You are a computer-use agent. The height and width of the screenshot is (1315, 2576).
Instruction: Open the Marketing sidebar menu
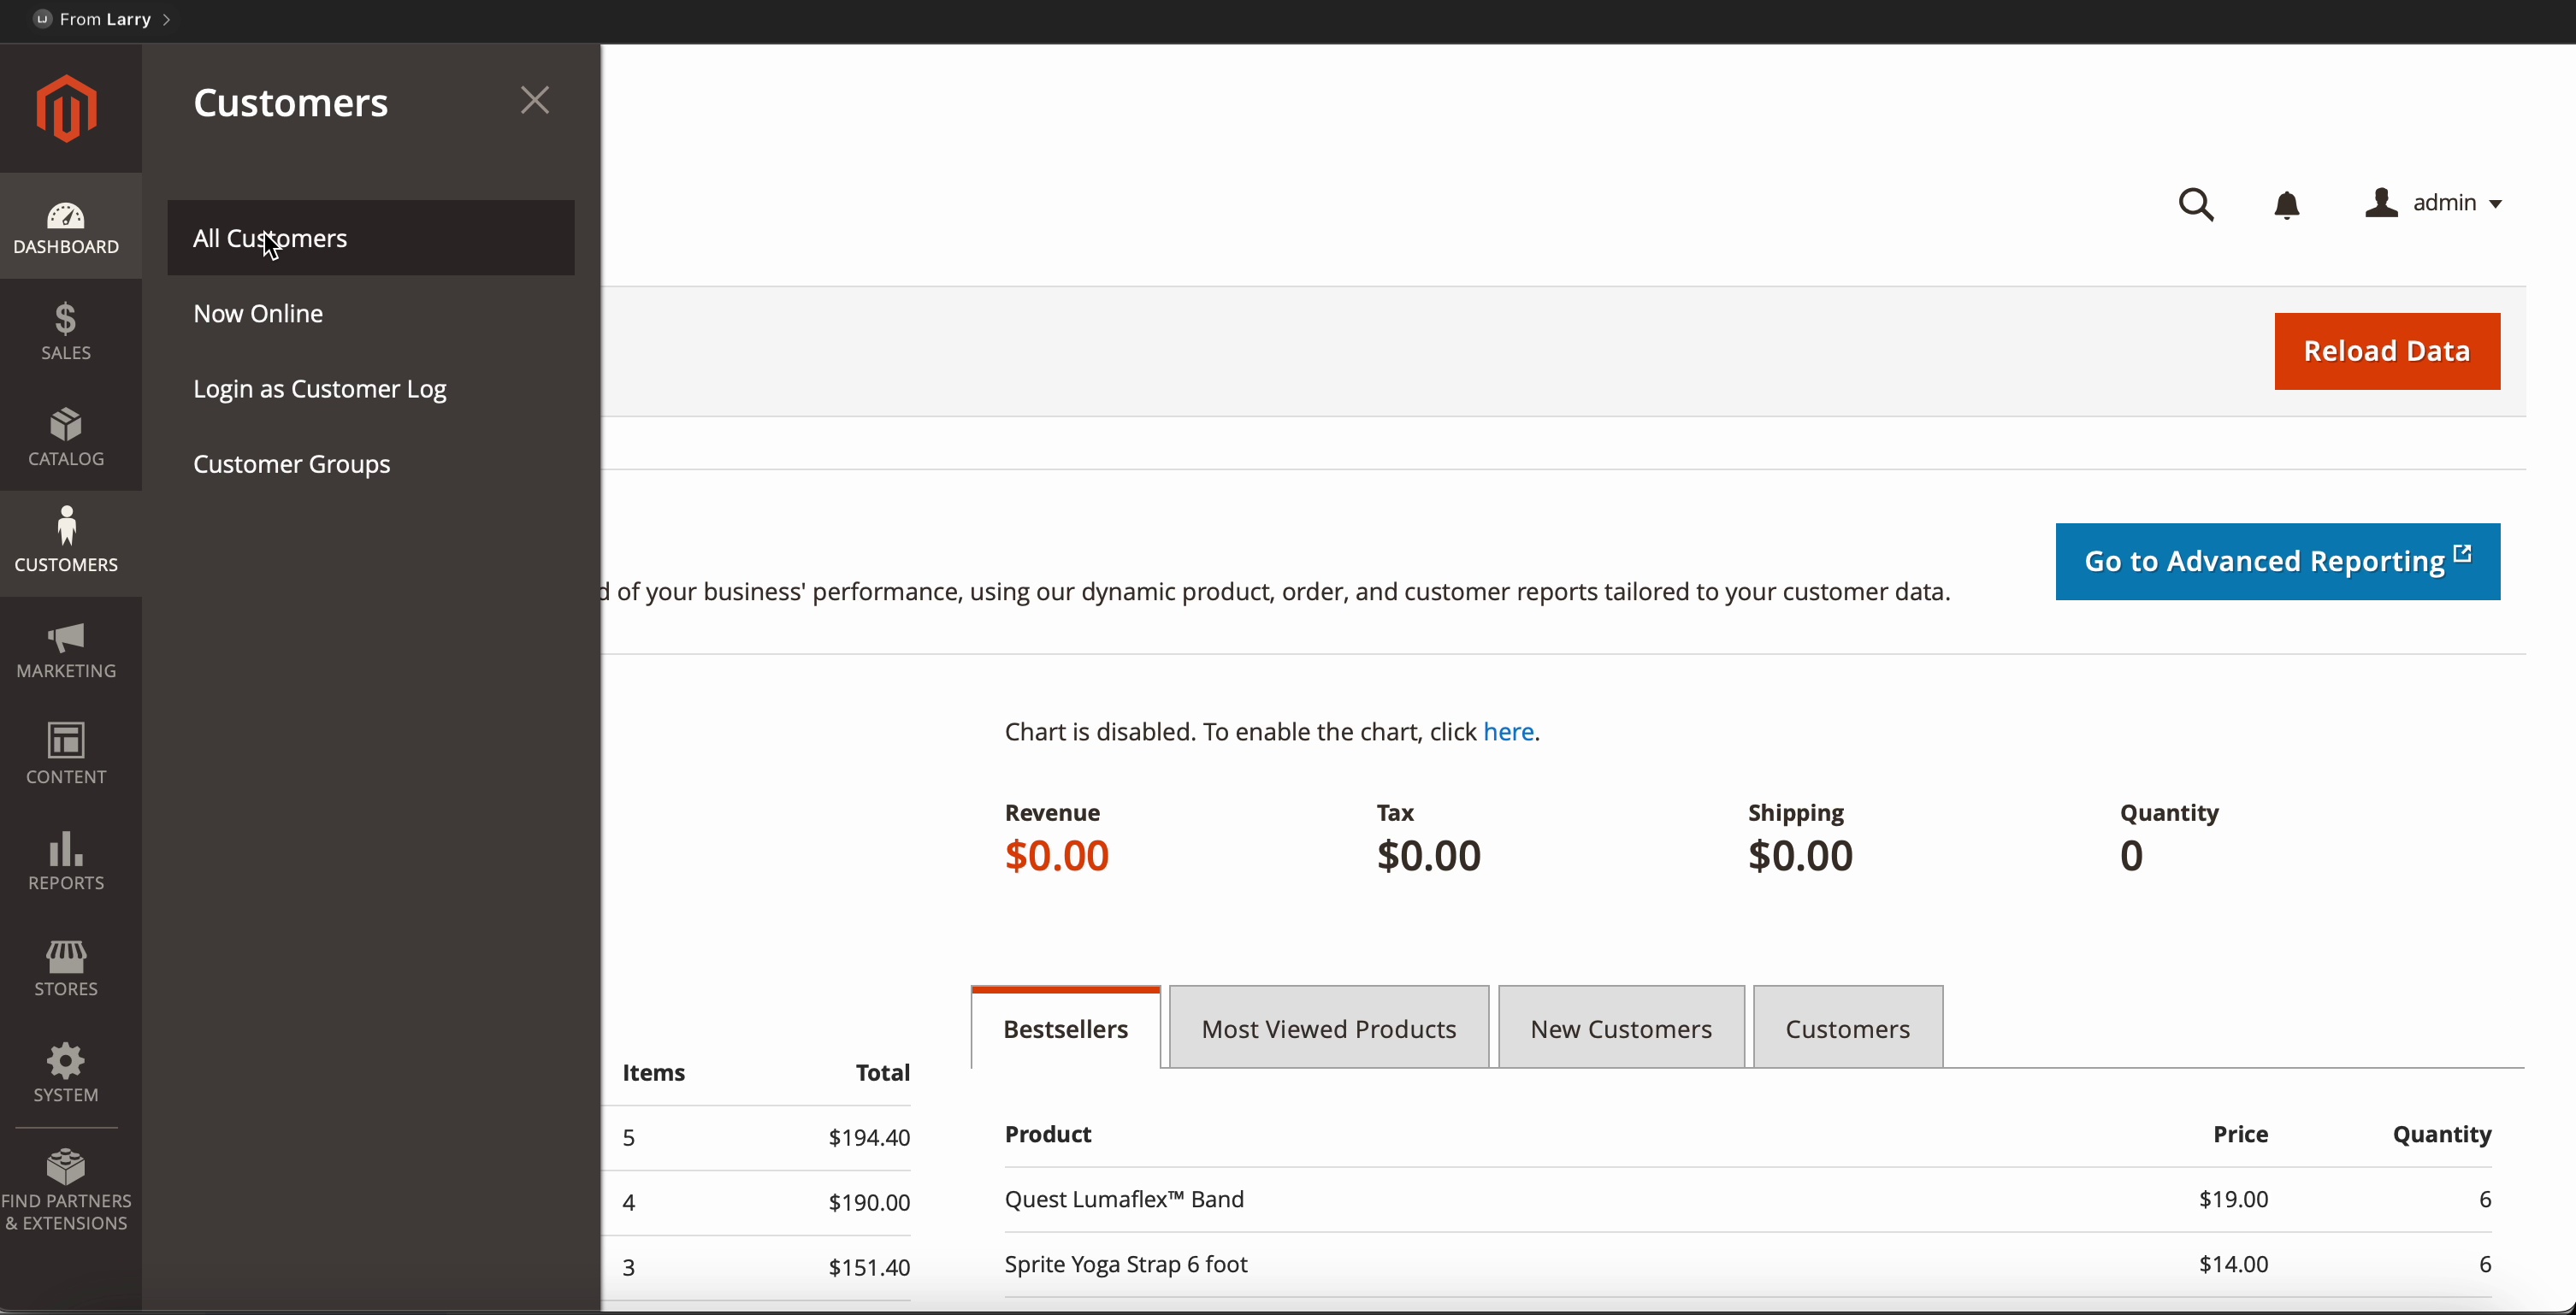(x=66, y=650)
